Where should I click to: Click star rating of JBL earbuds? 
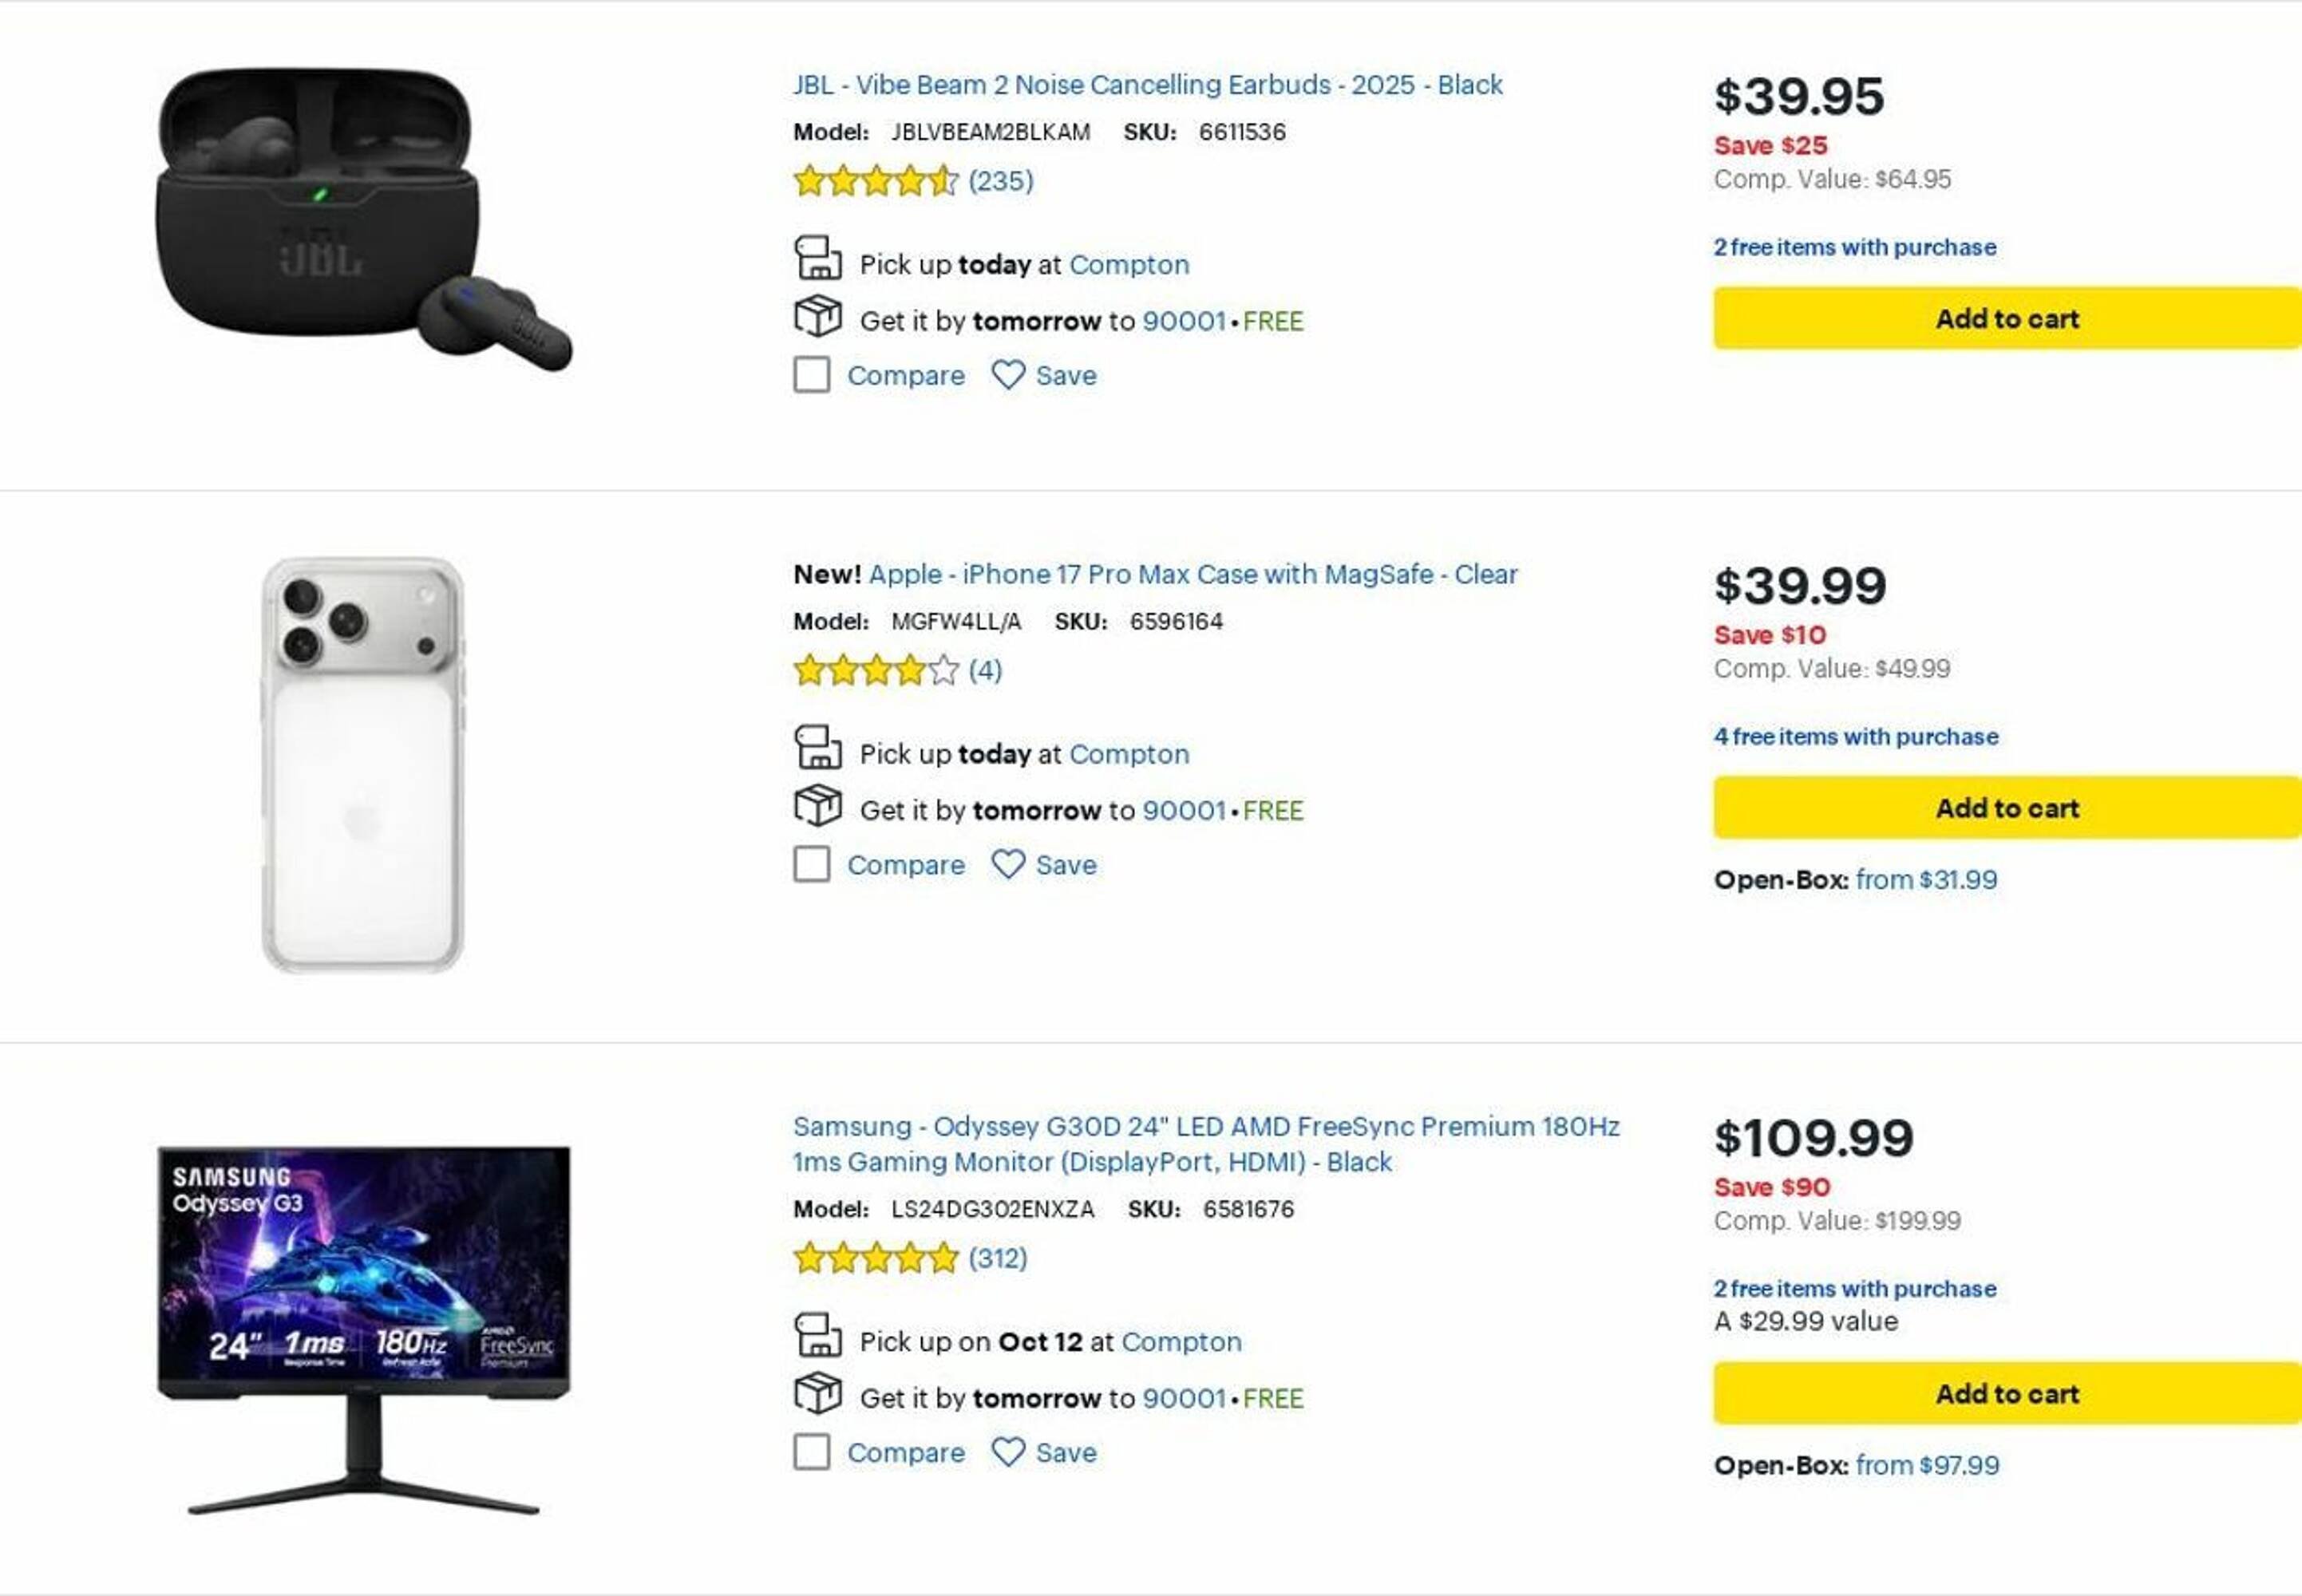875,181
